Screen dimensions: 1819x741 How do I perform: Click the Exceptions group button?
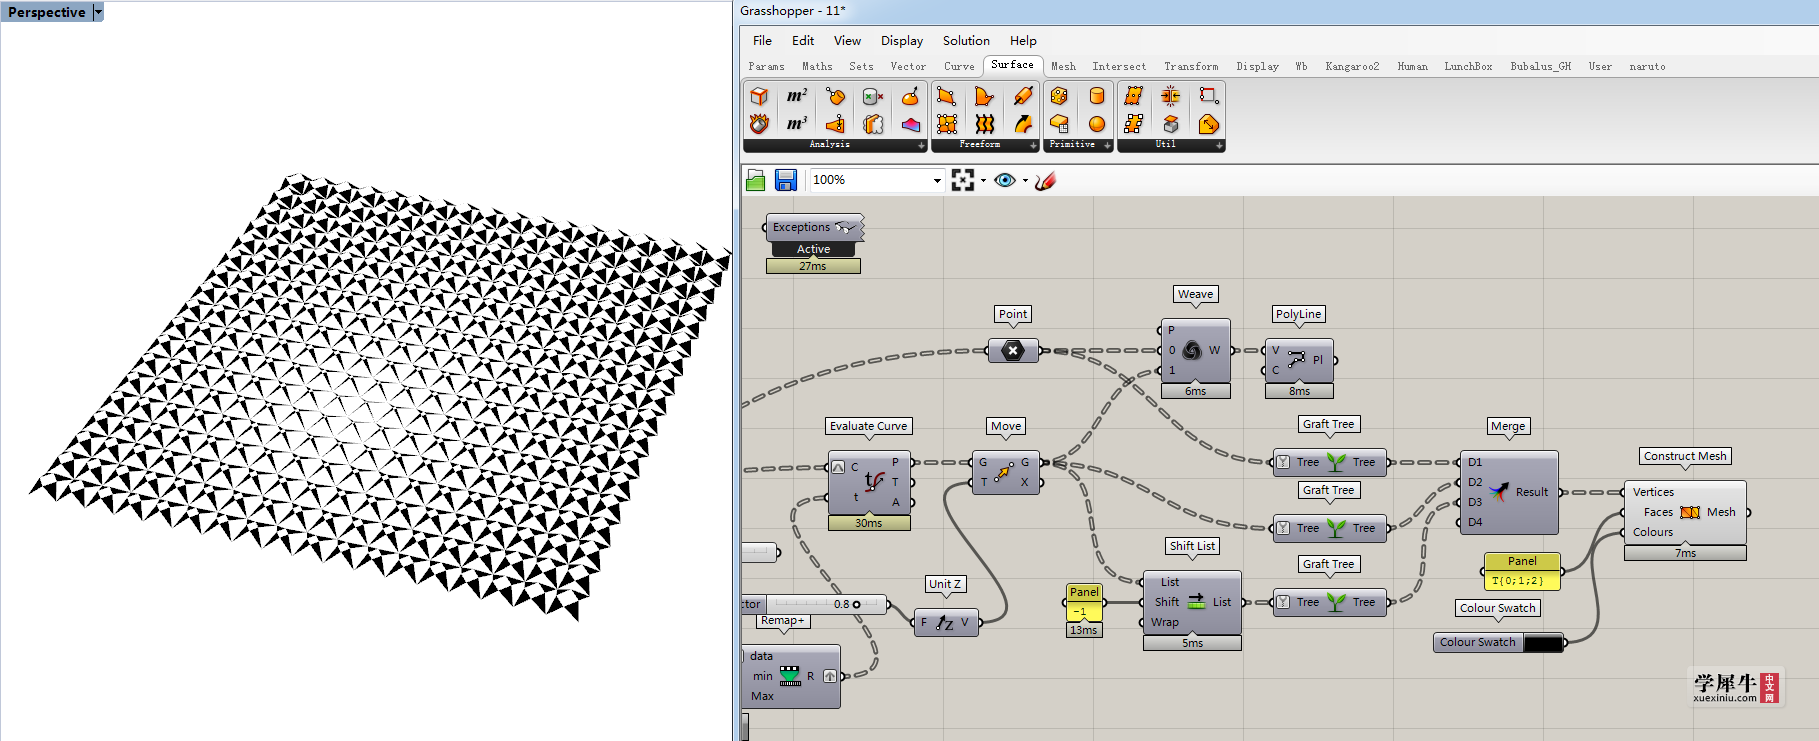point(814,227)
